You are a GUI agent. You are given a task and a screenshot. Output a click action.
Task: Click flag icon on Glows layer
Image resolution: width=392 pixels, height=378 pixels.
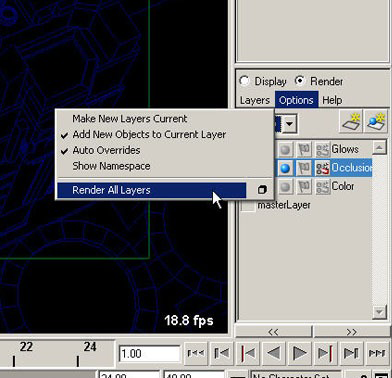[x=304, y=150]
